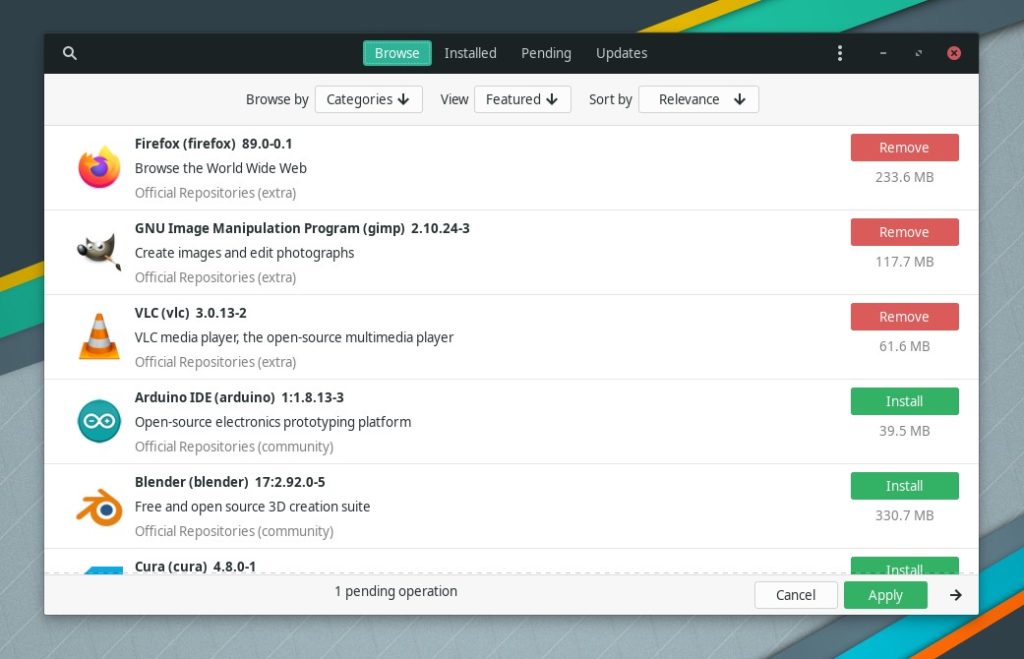1024x659 pixels.
Task: Restore the package manager window size
Action: pos(919,53)
